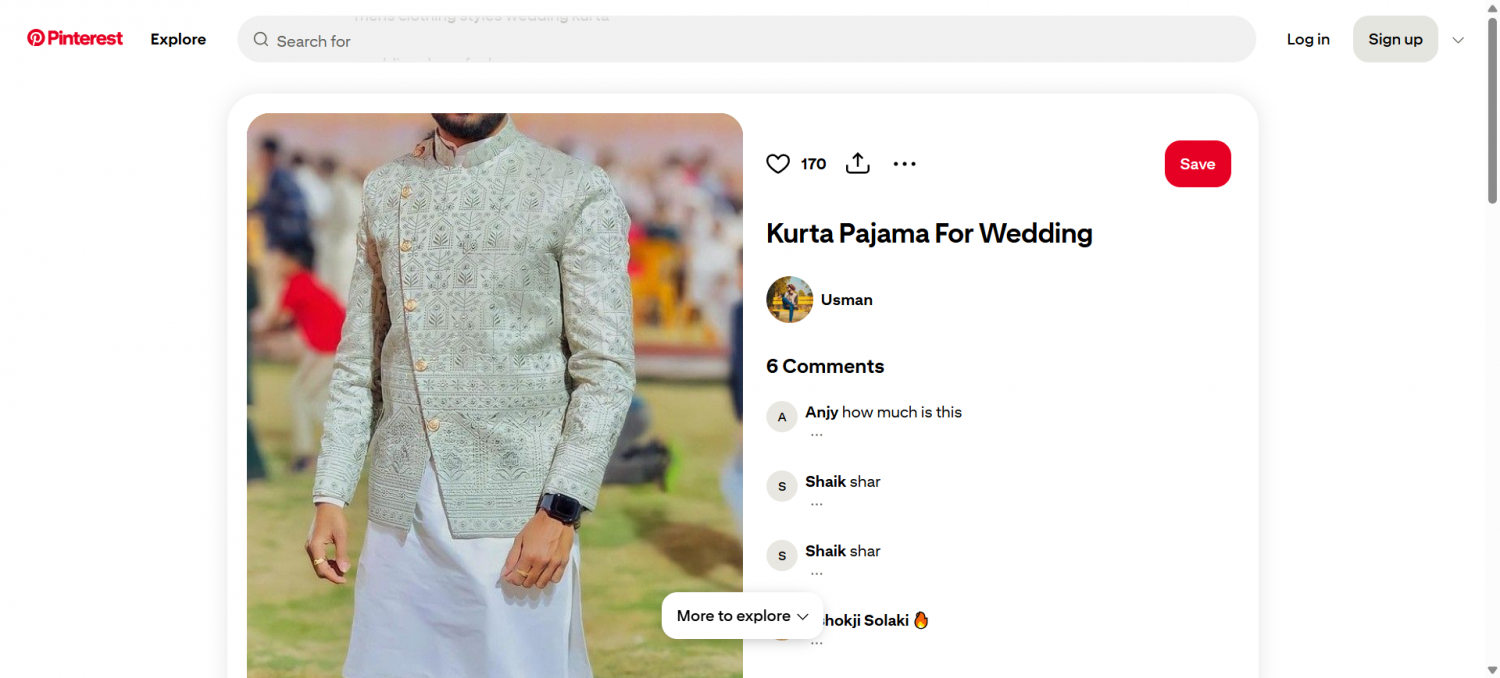Viewport: 1500px width, 678px height.
Task: Open options under Anjy's comment
Action: coord(817,435)
